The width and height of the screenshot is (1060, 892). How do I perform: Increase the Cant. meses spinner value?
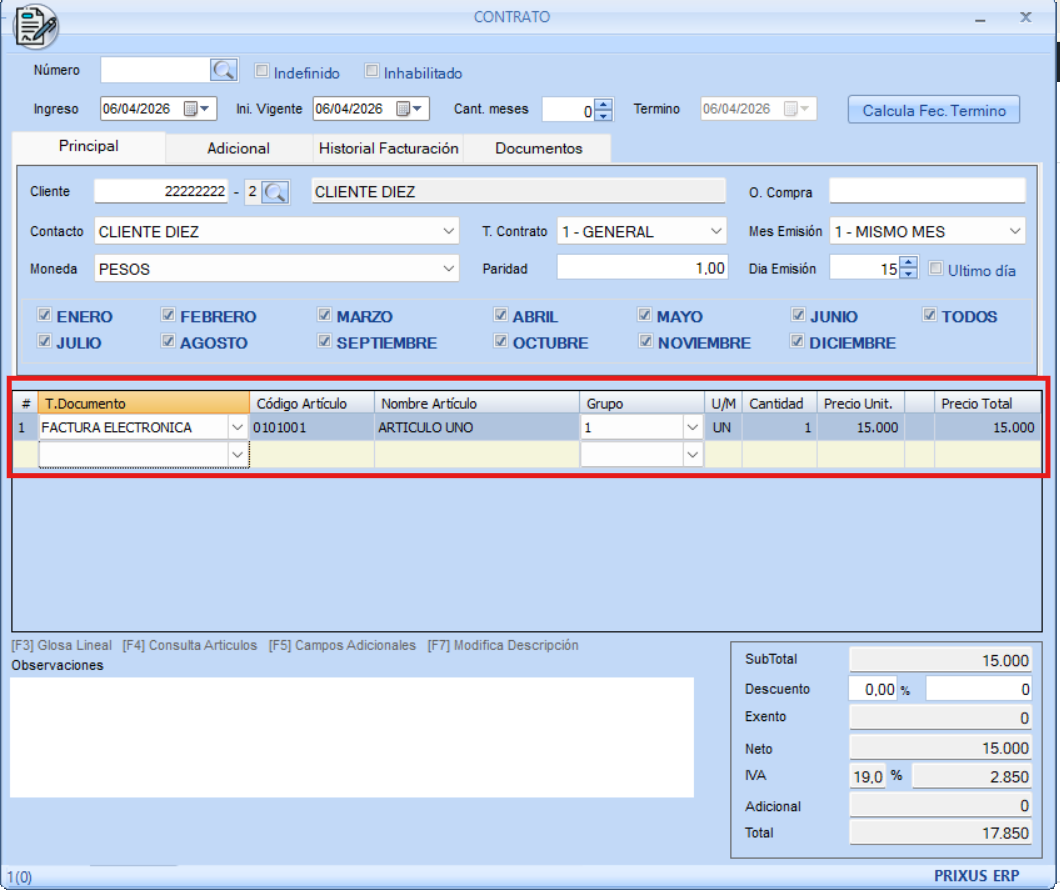(x=603, y=104)
